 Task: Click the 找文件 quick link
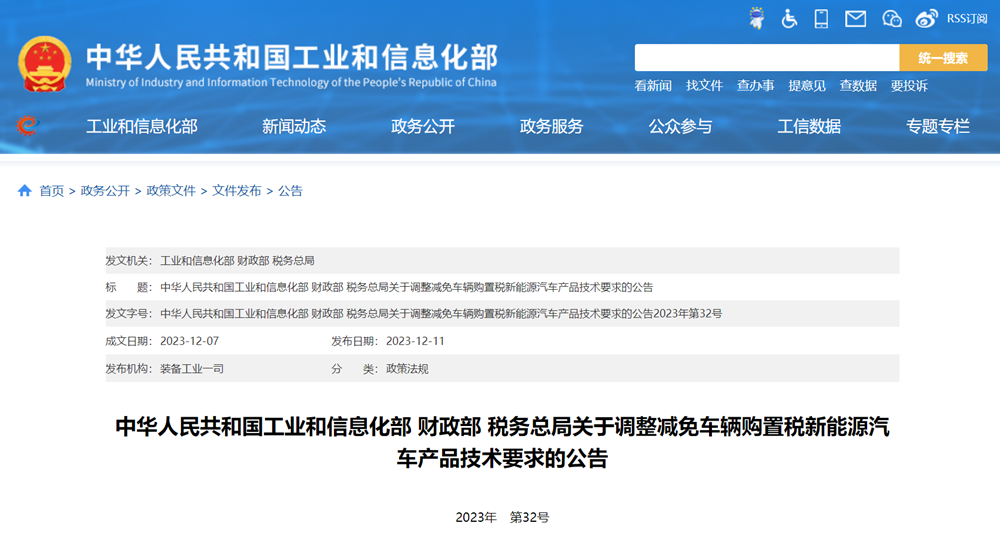click(704, 86)
